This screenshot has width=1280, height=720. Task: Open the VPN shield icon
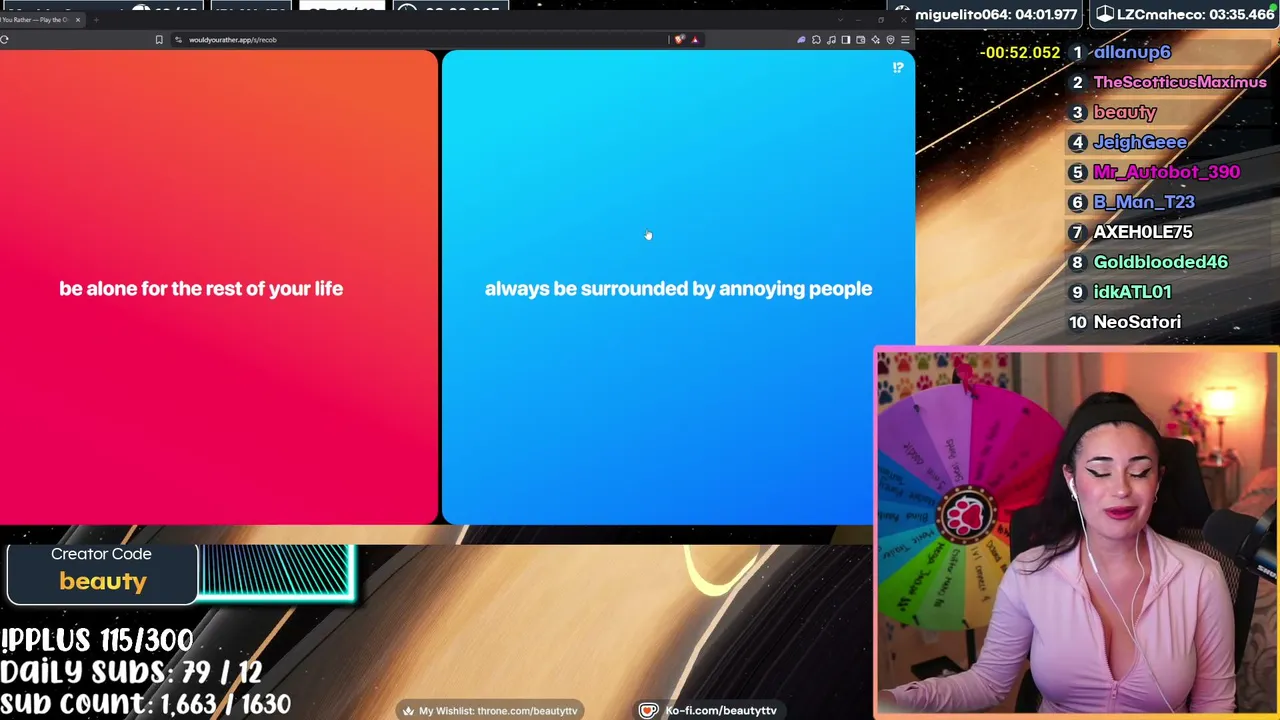pyautogui.click(x=891, y=40)
